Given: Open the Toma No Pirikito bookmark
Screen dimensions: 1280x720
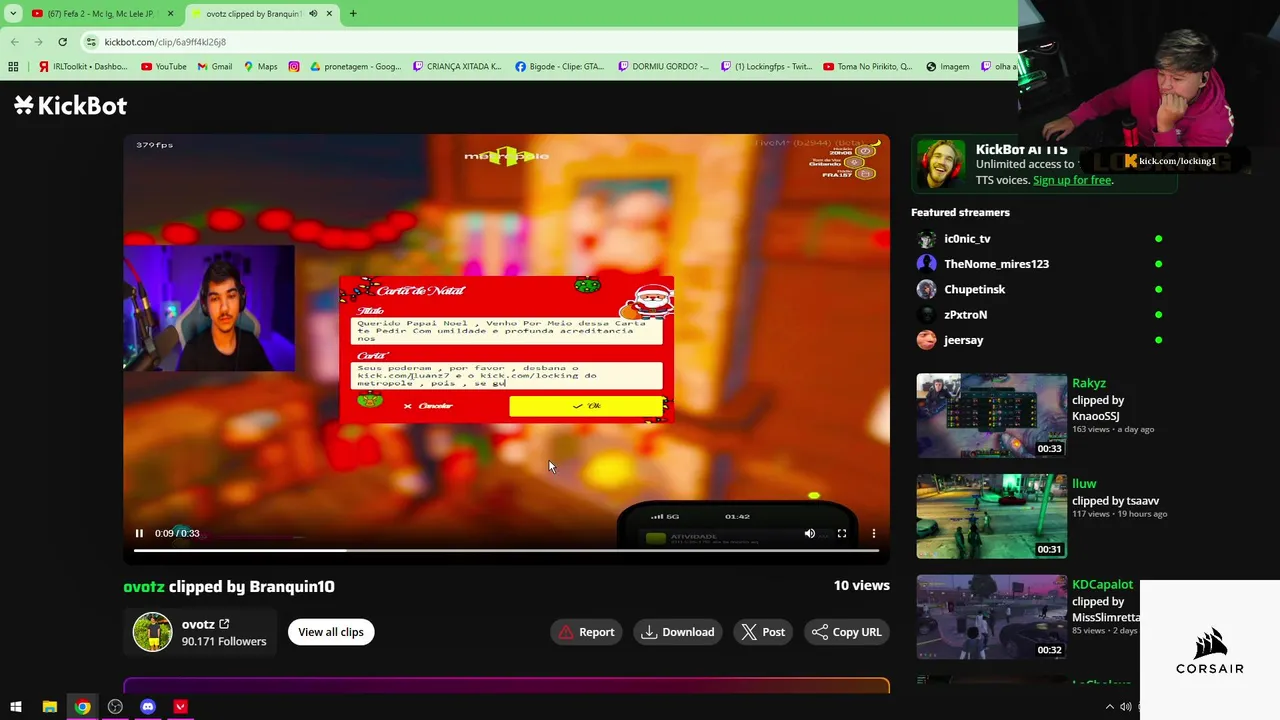Looking at the screenshot, I should [x=868, y=67].
